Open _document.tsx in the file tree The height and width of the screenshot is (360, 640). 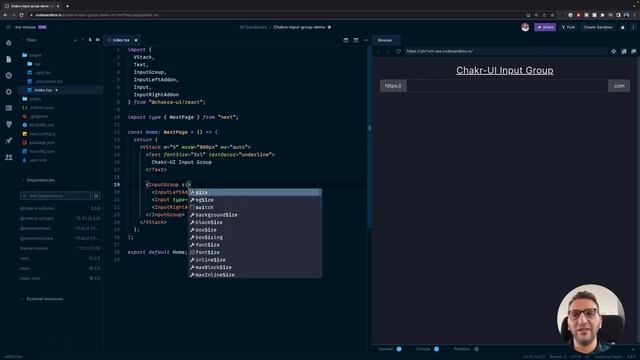(49, 81)
